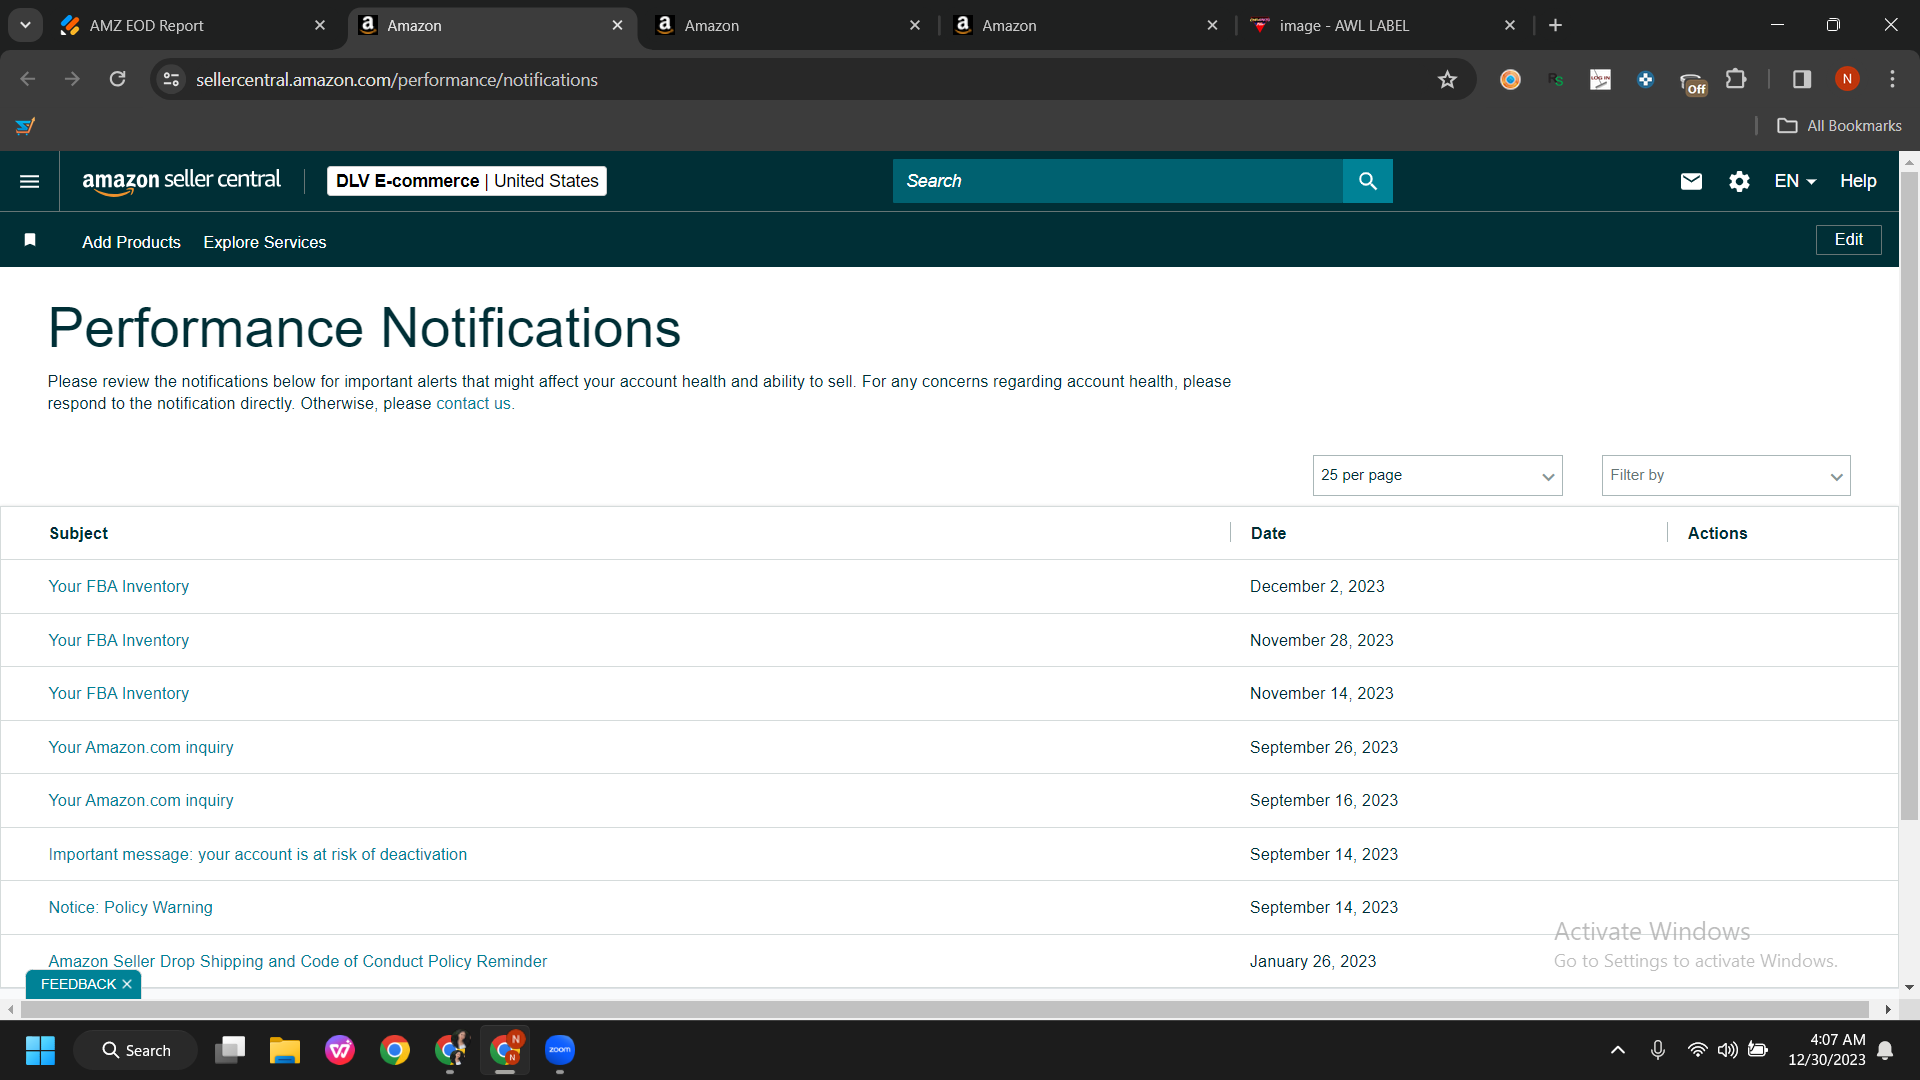The height and width of the screenshot is (1080, 1920).
Task: Open the contact us link
Action: 473,403
